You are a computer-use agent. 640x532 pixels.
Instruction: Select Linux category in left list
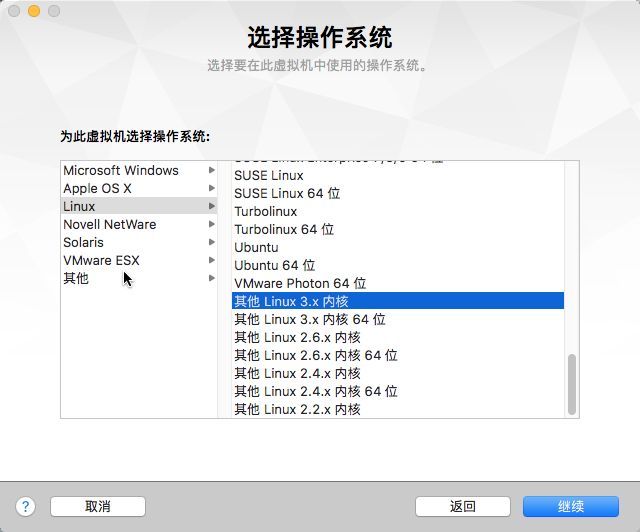pyautogui.click(x=139, y=206)
